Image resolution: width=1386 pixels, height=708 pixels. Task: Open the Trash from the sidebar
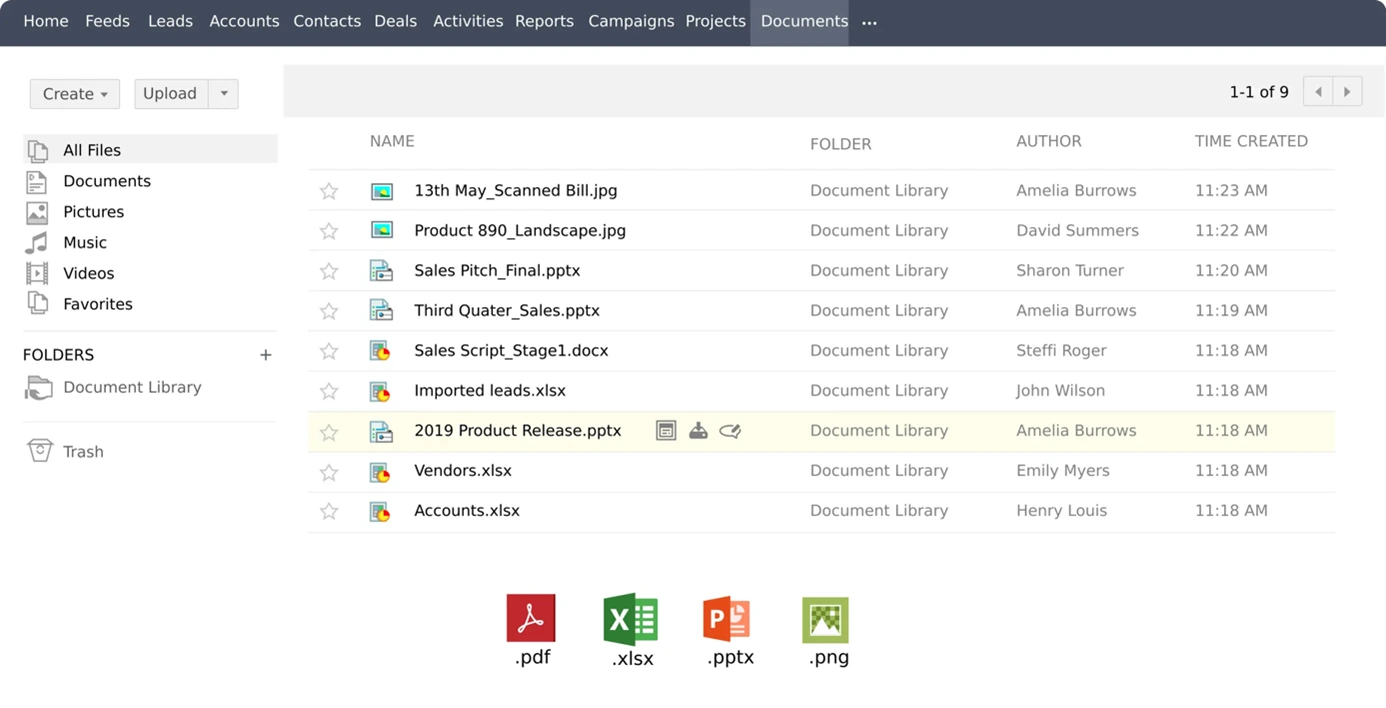coord(81,451)
